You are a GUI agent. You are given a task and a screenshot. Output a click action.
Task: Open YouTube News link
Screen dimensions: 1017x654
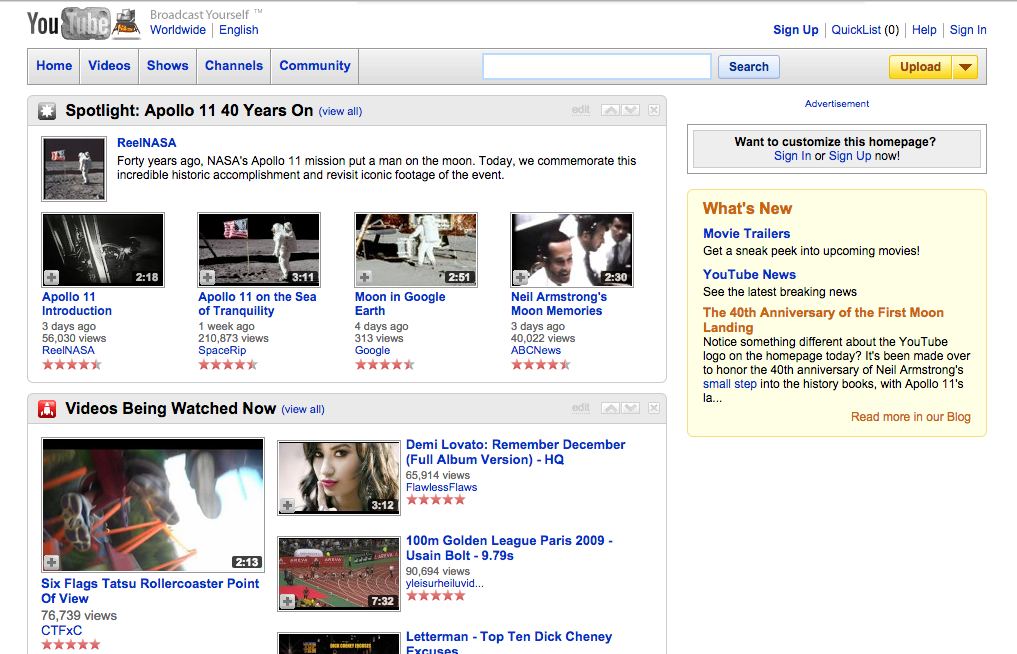click(x=749, y=274)
